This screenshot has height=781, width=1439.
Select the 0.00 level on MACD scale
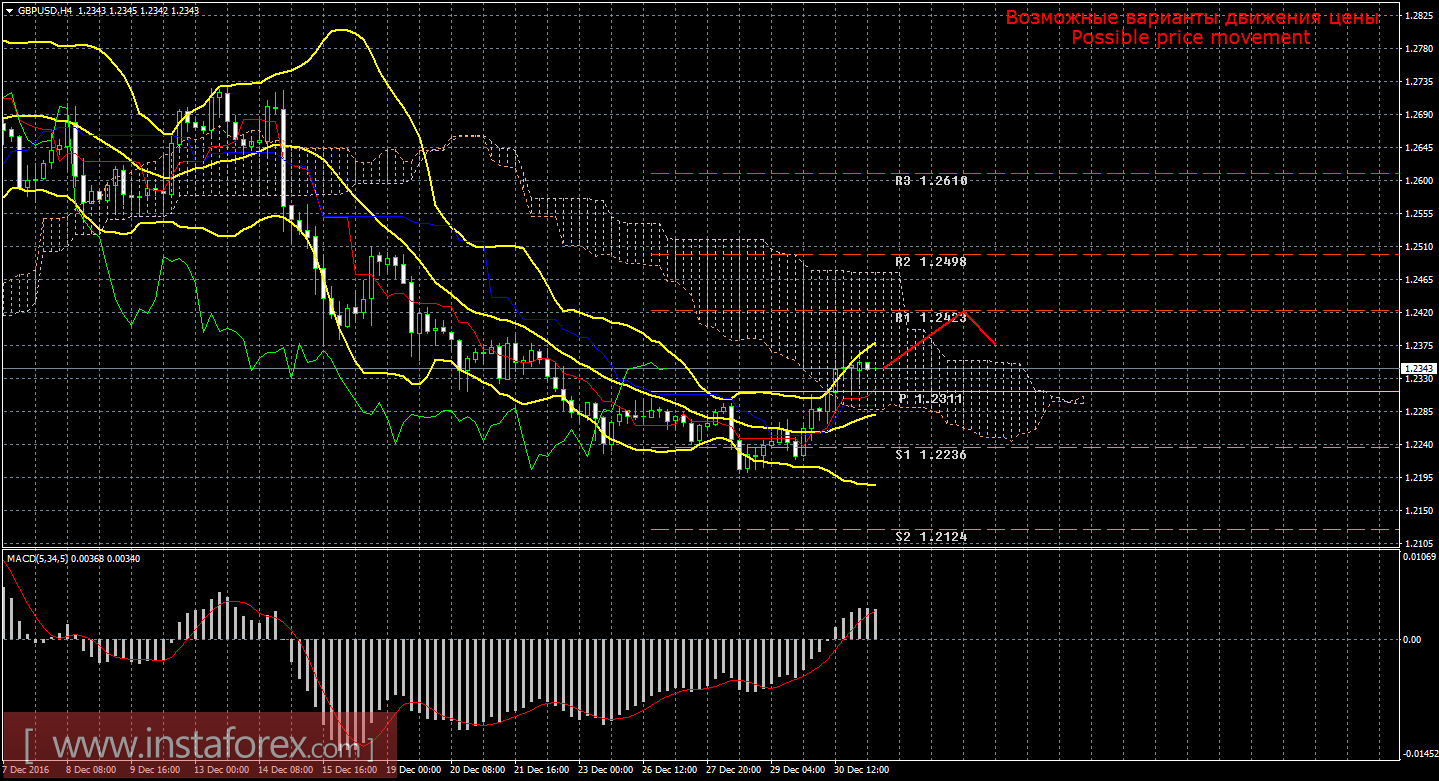(x=1411, y=640)
